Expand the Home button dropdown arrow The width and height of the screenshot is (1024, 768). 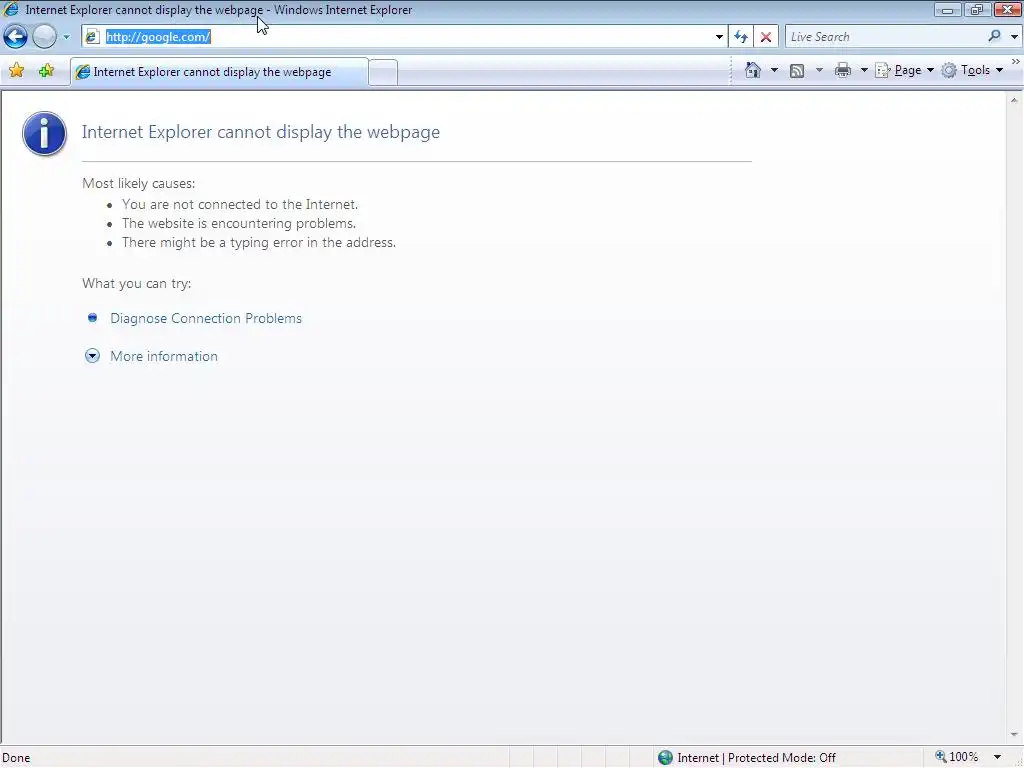(x=774, y=70)
